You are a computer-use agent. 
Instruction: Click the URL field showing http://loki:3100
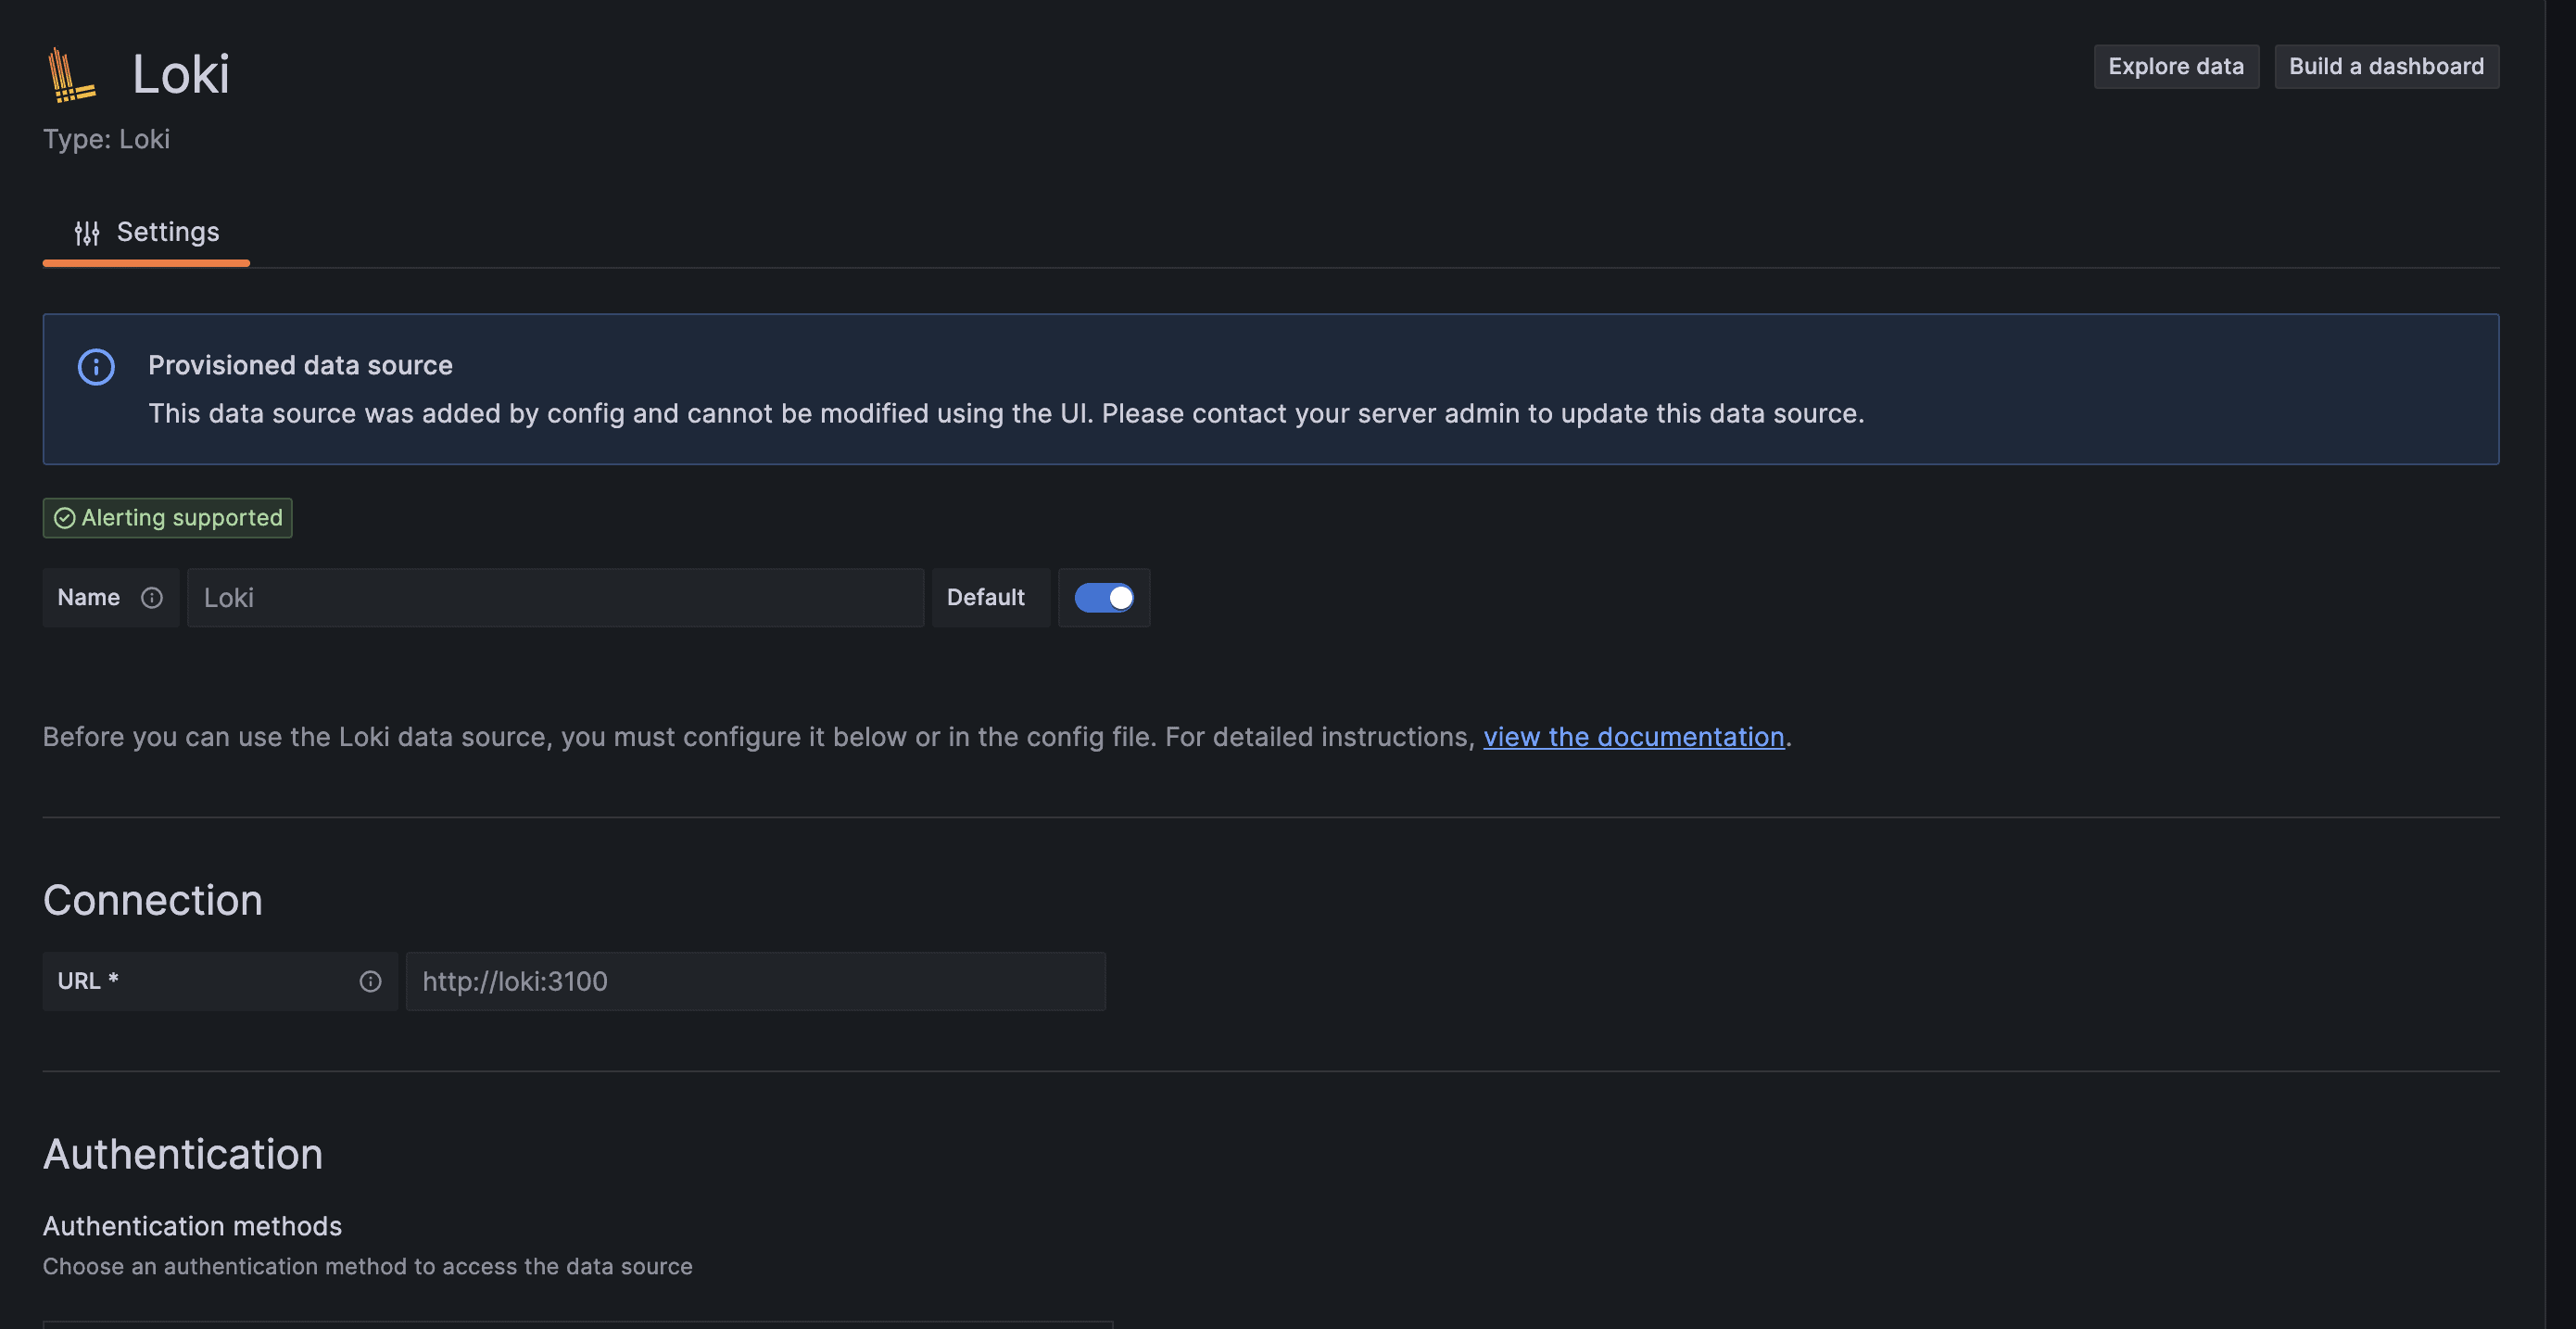[x=756, y=982]
